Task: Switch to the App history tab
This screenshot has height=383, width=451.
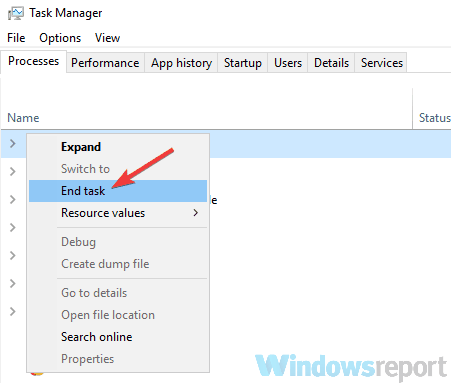Action: (181, 63)
